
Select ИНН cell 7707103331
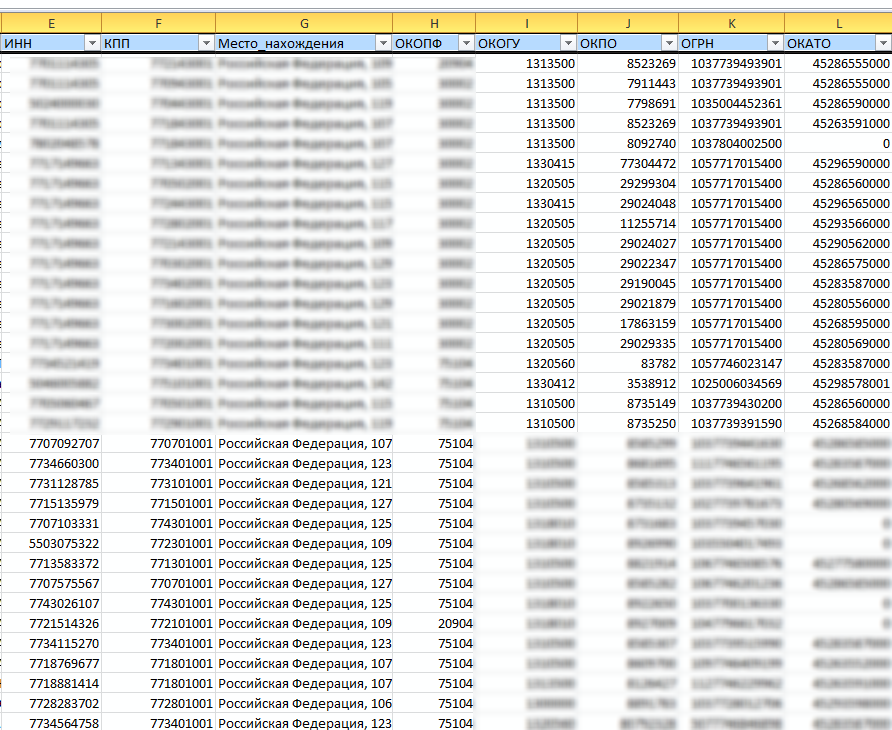pos(51,523)
